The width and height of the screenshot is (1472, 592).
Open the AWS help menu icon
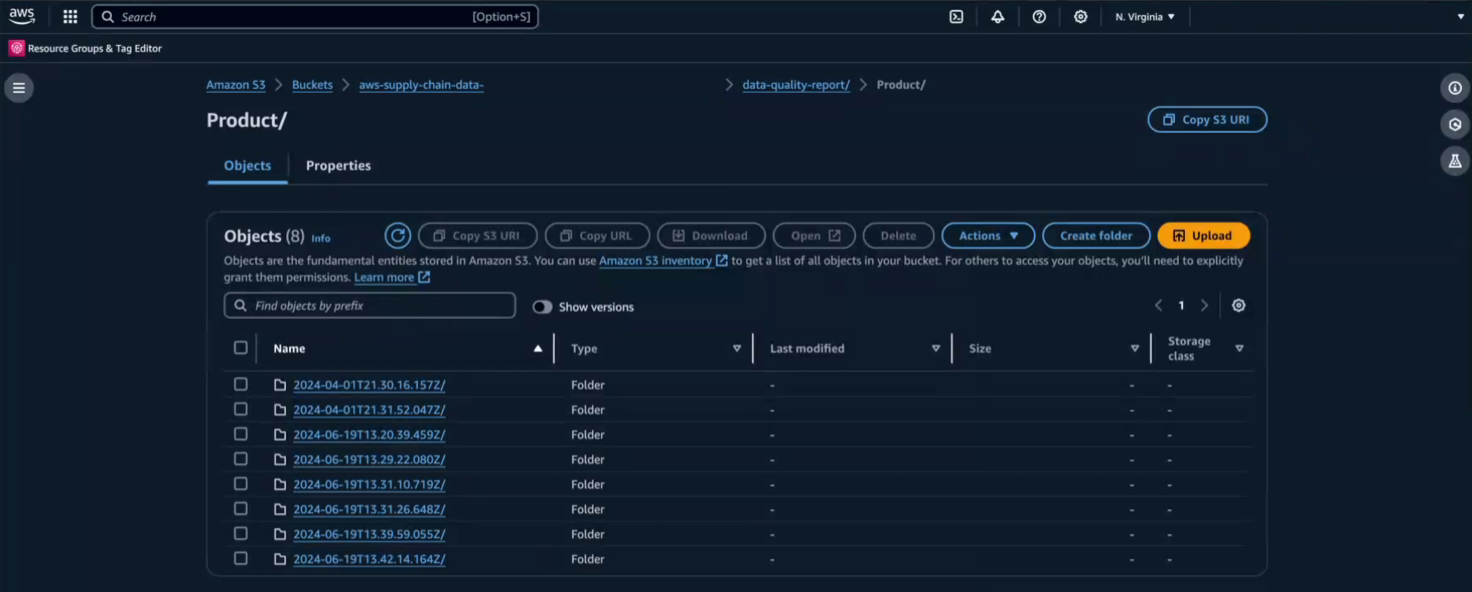tap(1039, 16)
